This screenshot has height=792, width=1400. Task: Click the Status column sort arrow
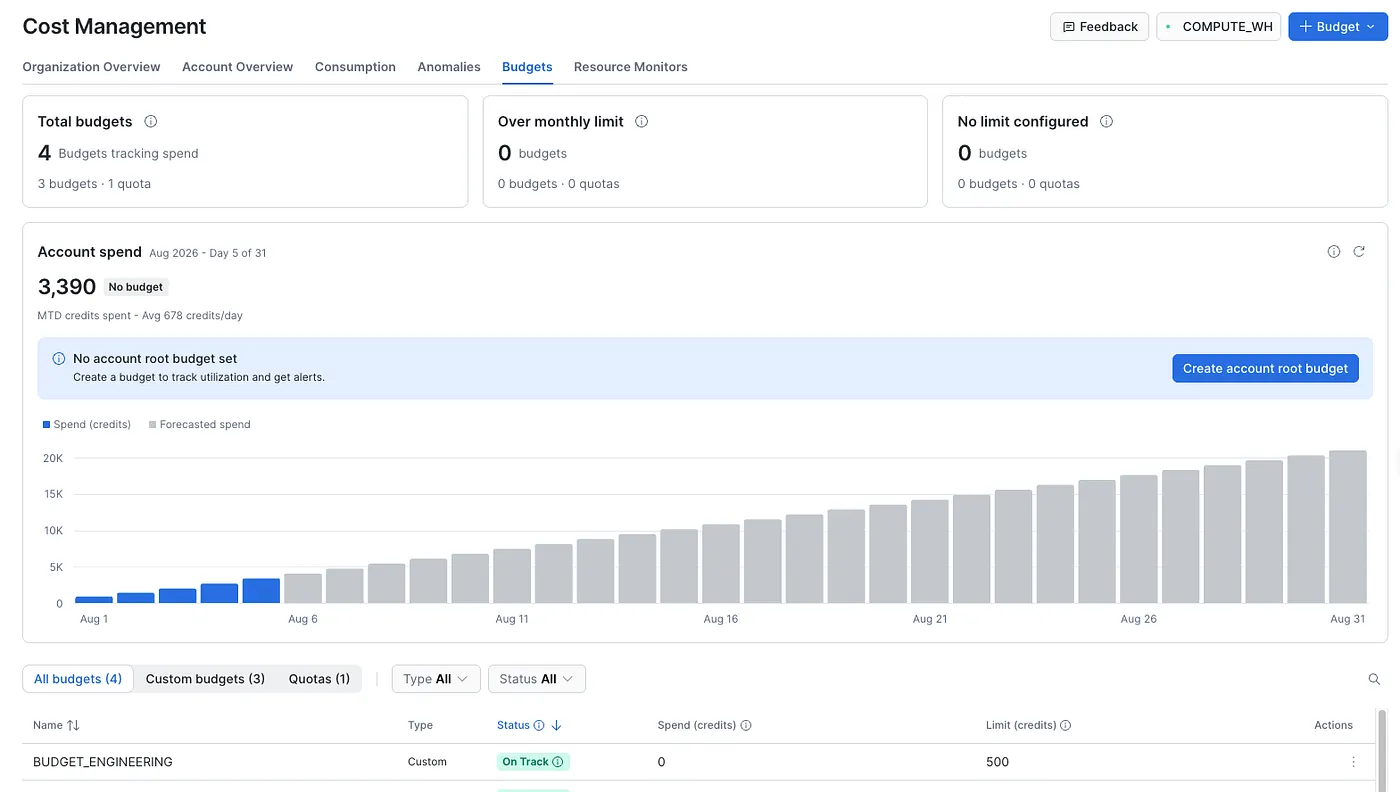coord(557,725)
